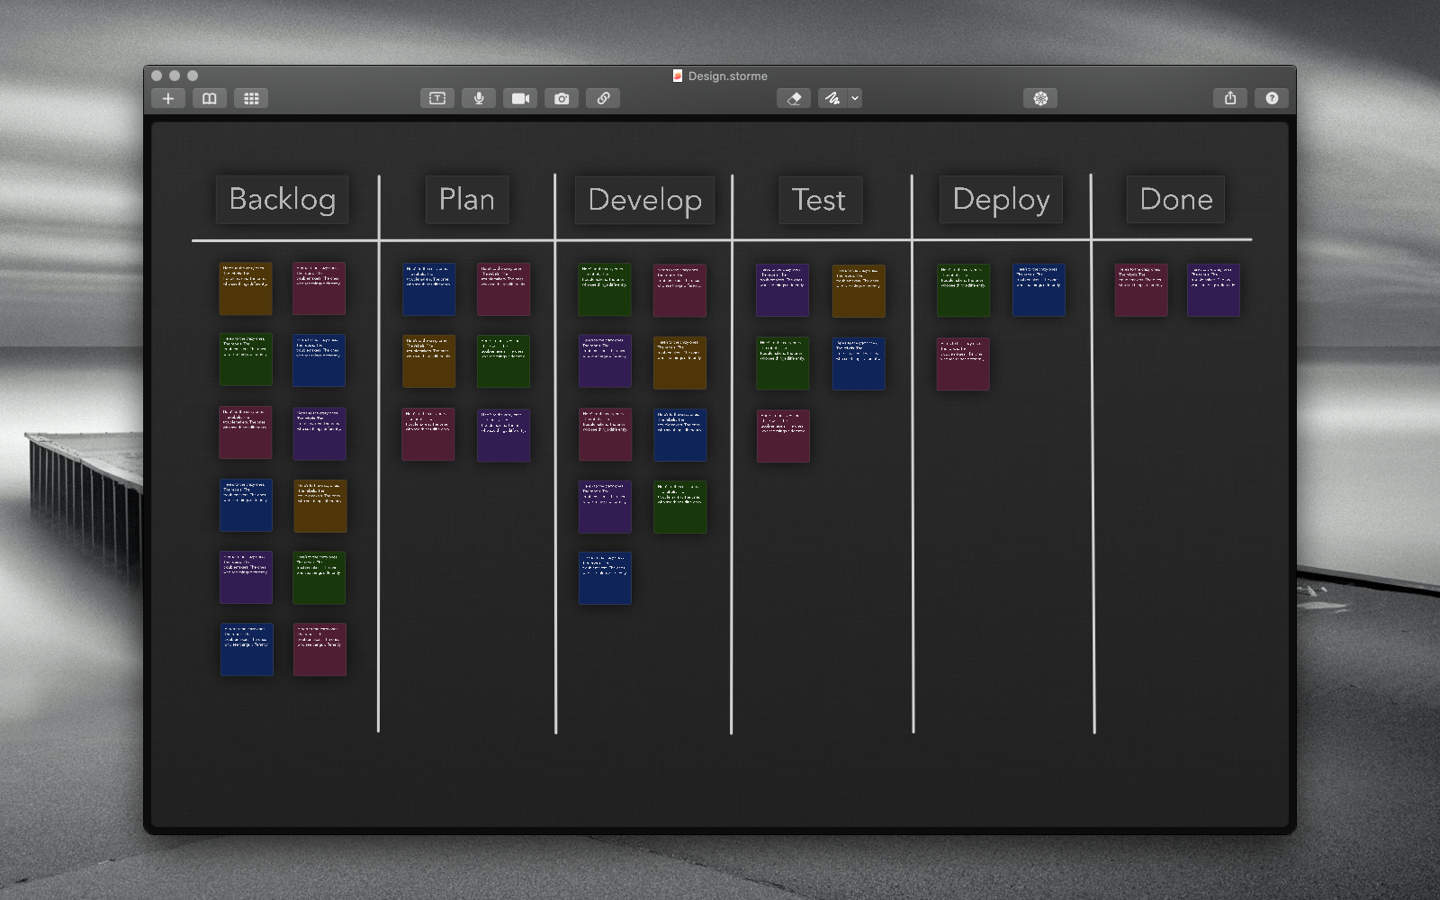Select the orange note in the Develop column
This screenshot has width=1440, height=900.
680,362
